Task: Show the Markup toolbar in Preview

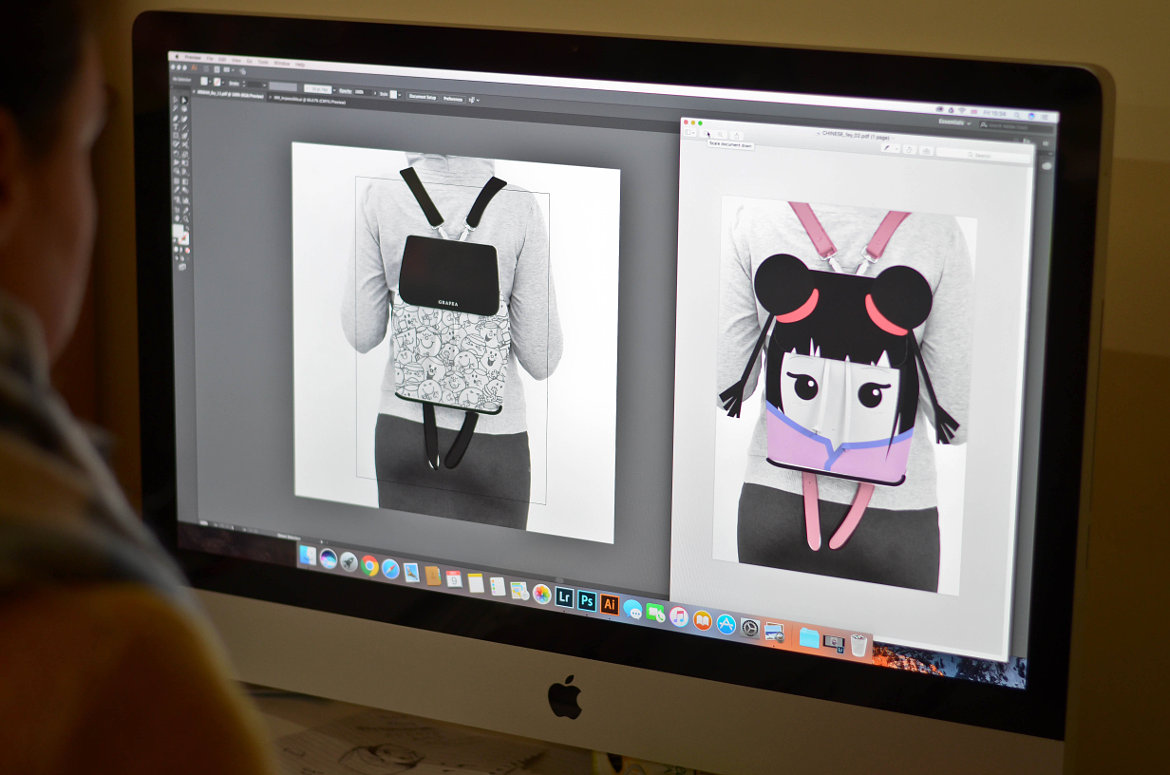Action: (927, 151)
